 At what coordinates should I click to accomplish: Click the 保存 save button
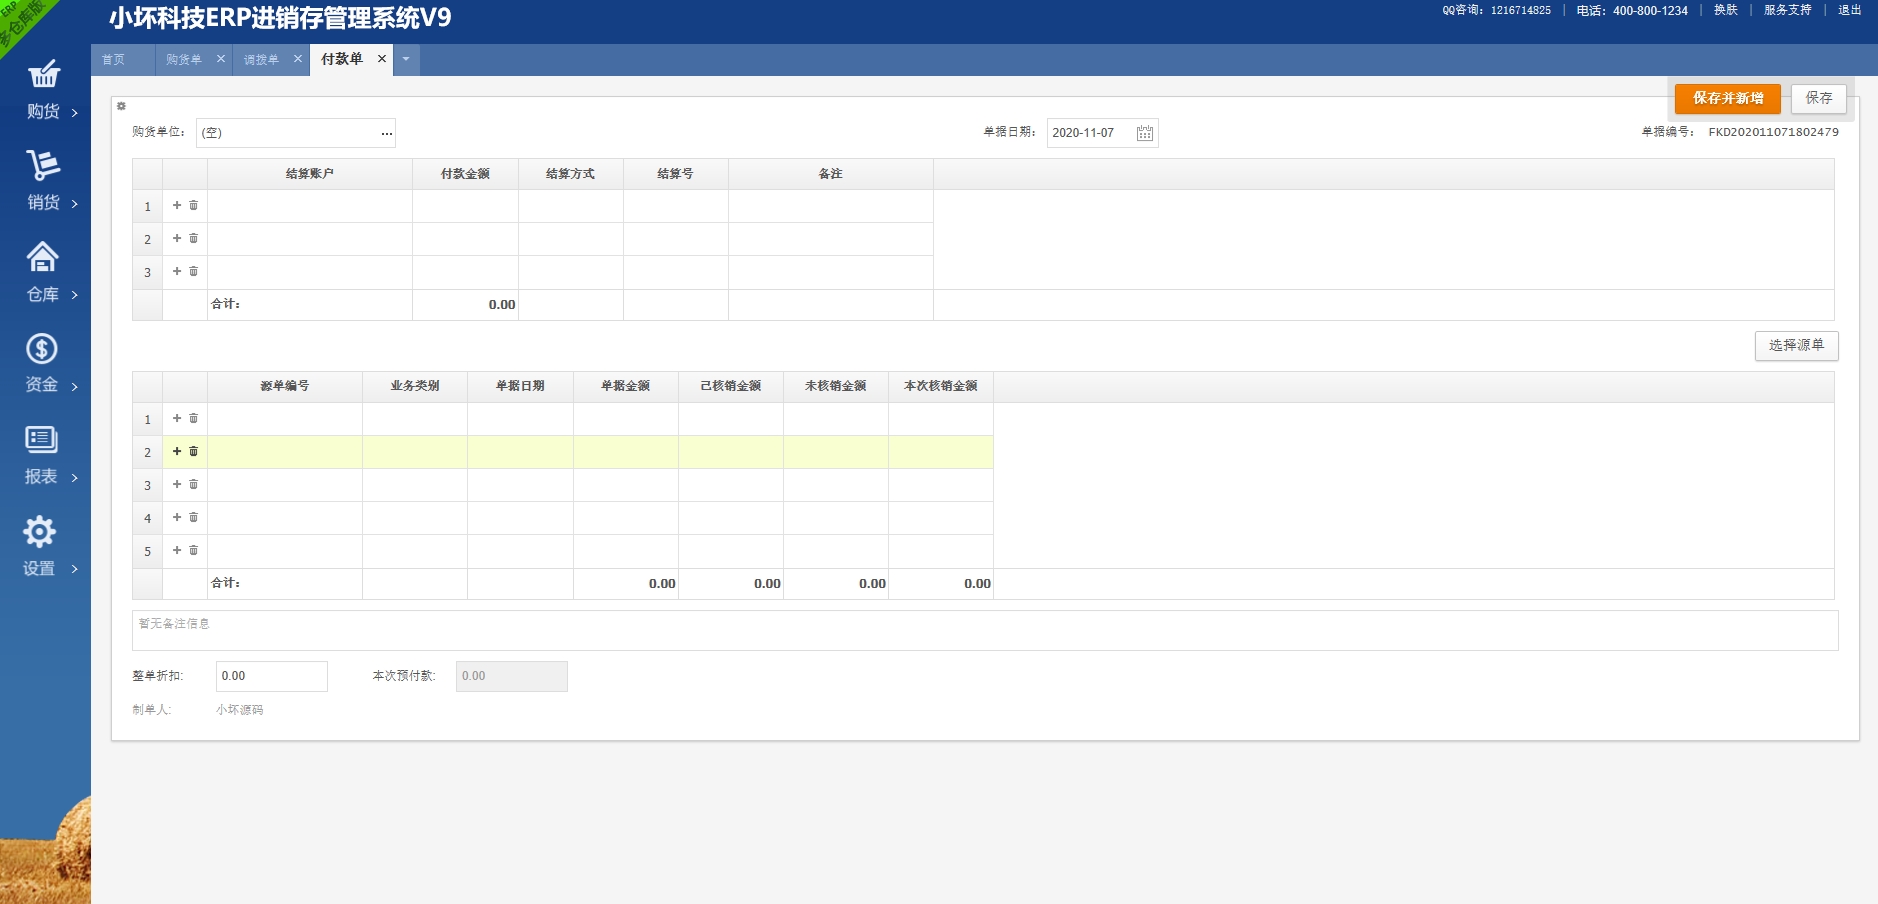pyautogui.click(x=1819, y=98)
